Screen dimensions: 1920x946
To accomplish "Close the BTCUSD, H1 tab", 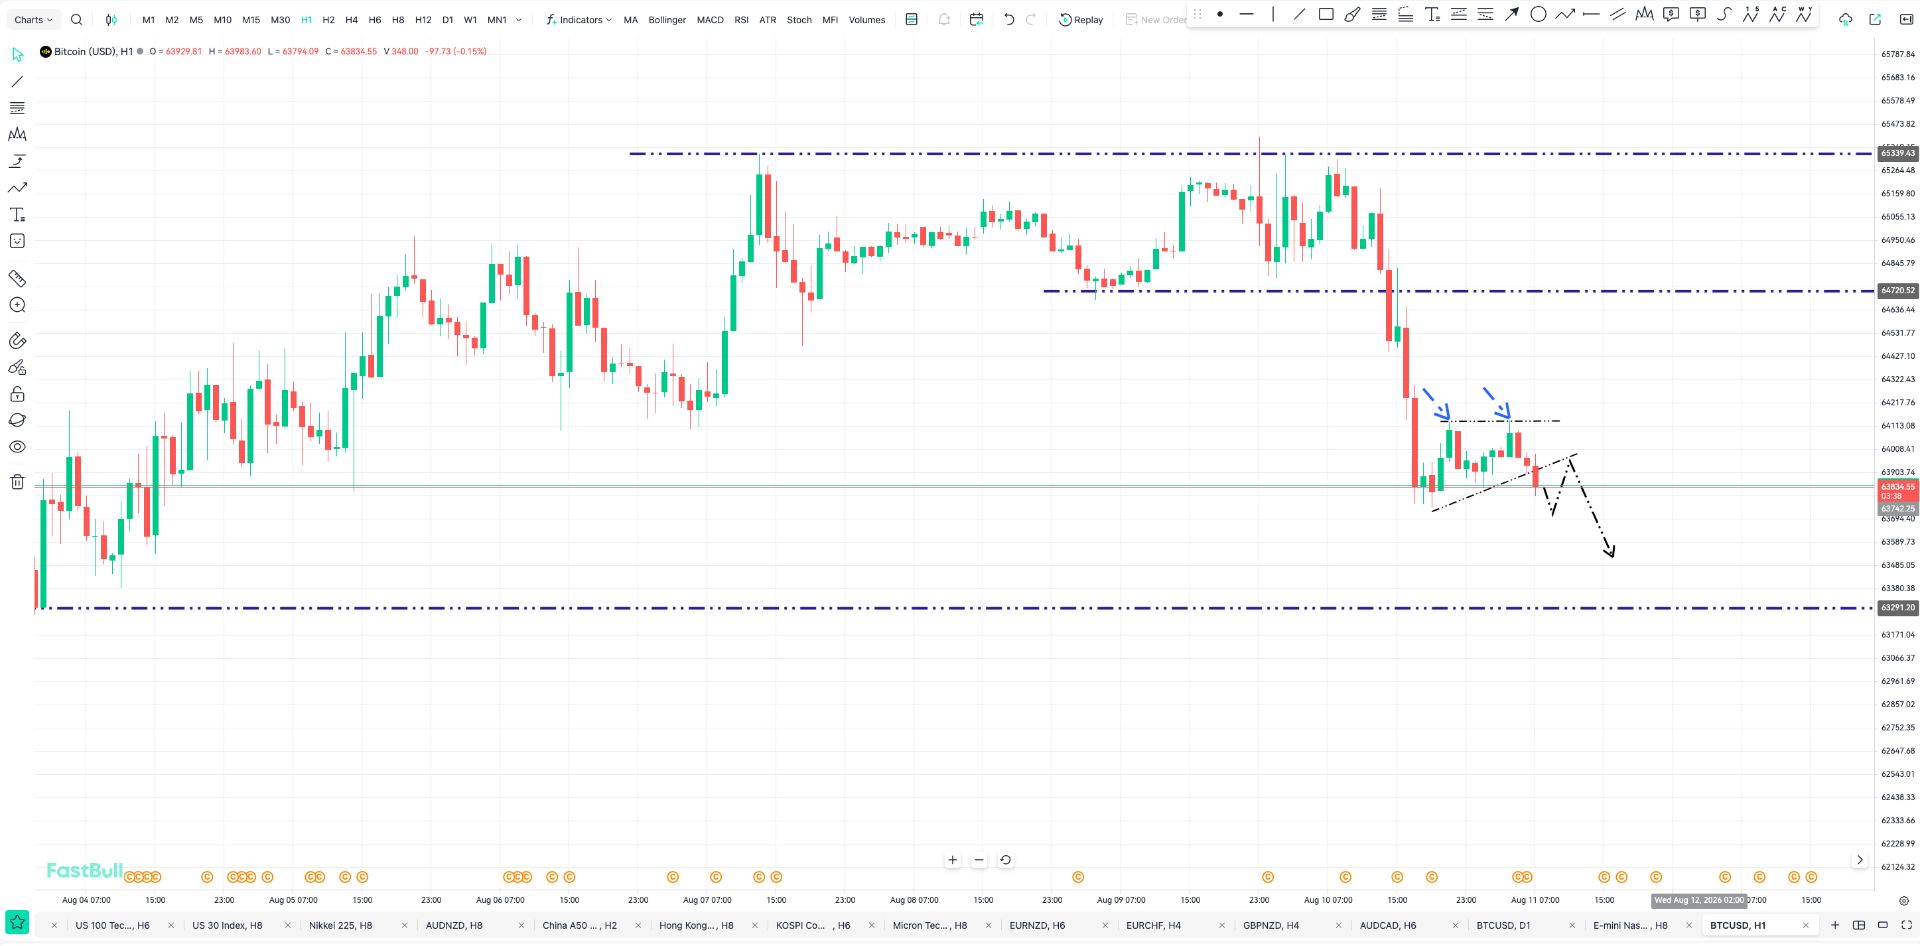I will [x=1806, y=926].
